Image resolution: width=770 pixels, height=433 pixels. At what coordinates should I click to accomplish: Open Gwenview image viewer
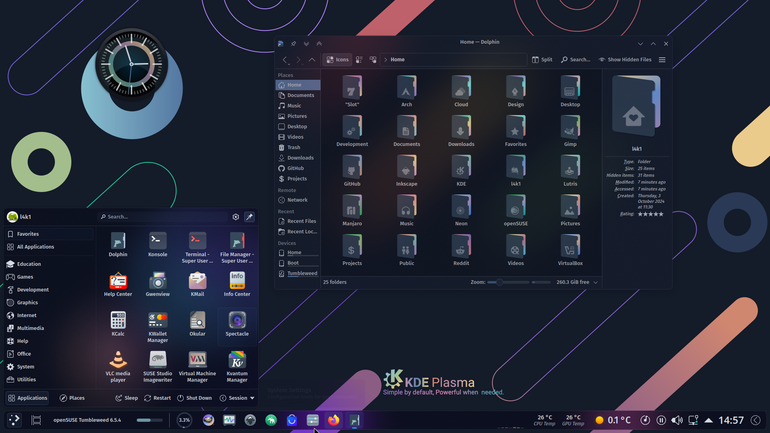[158, 284]
